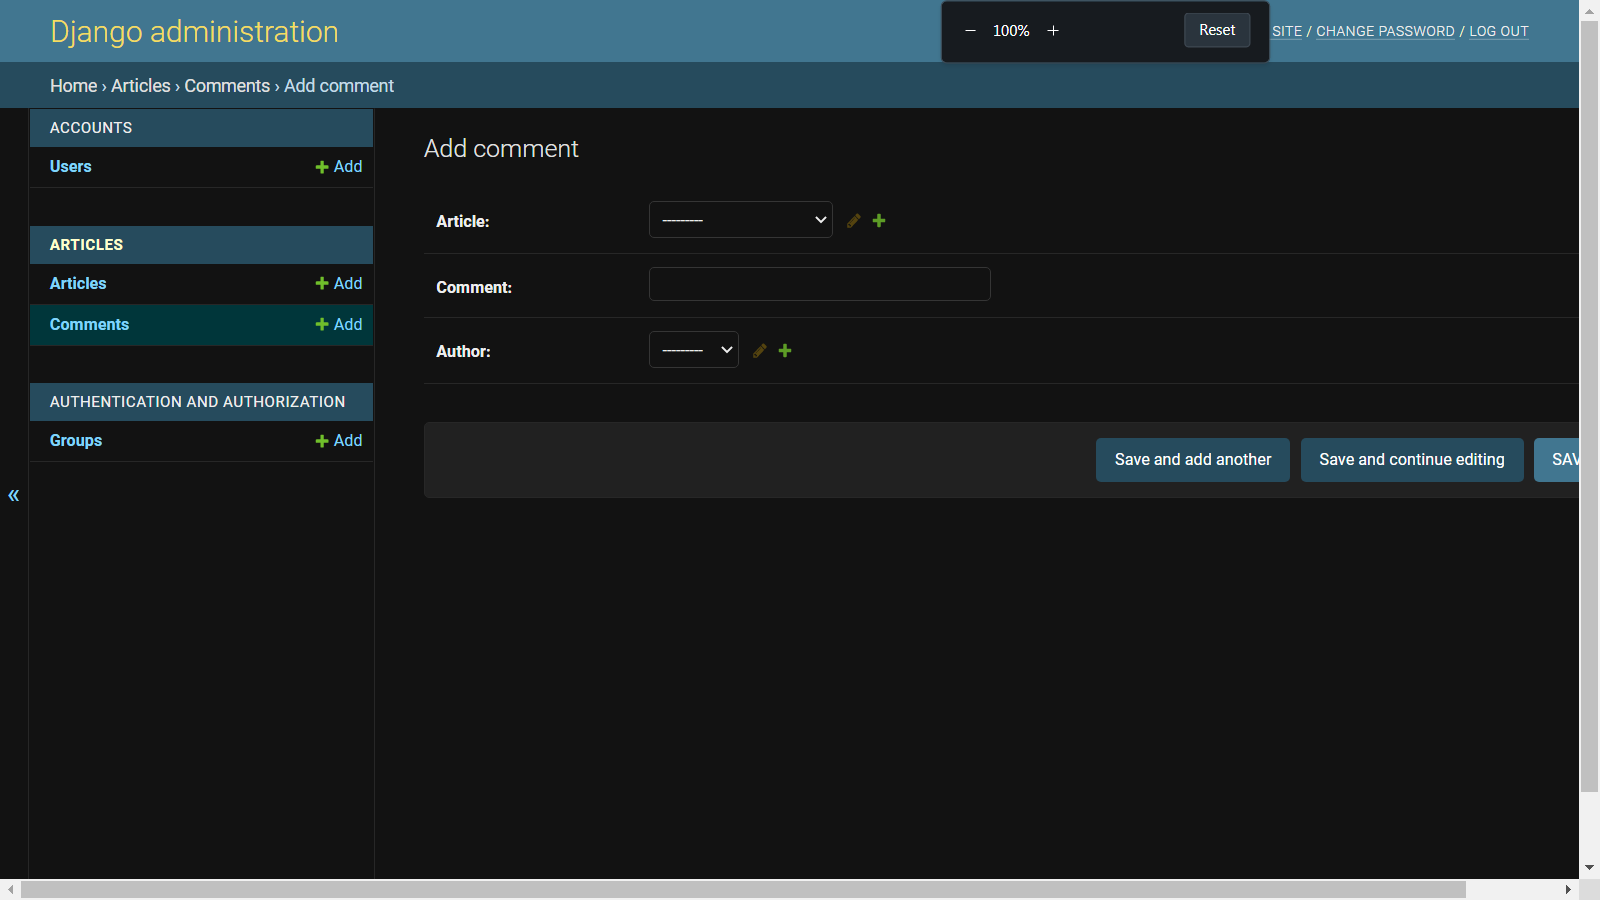
Task: Click Save and add another
Action: click(1193, 460)
